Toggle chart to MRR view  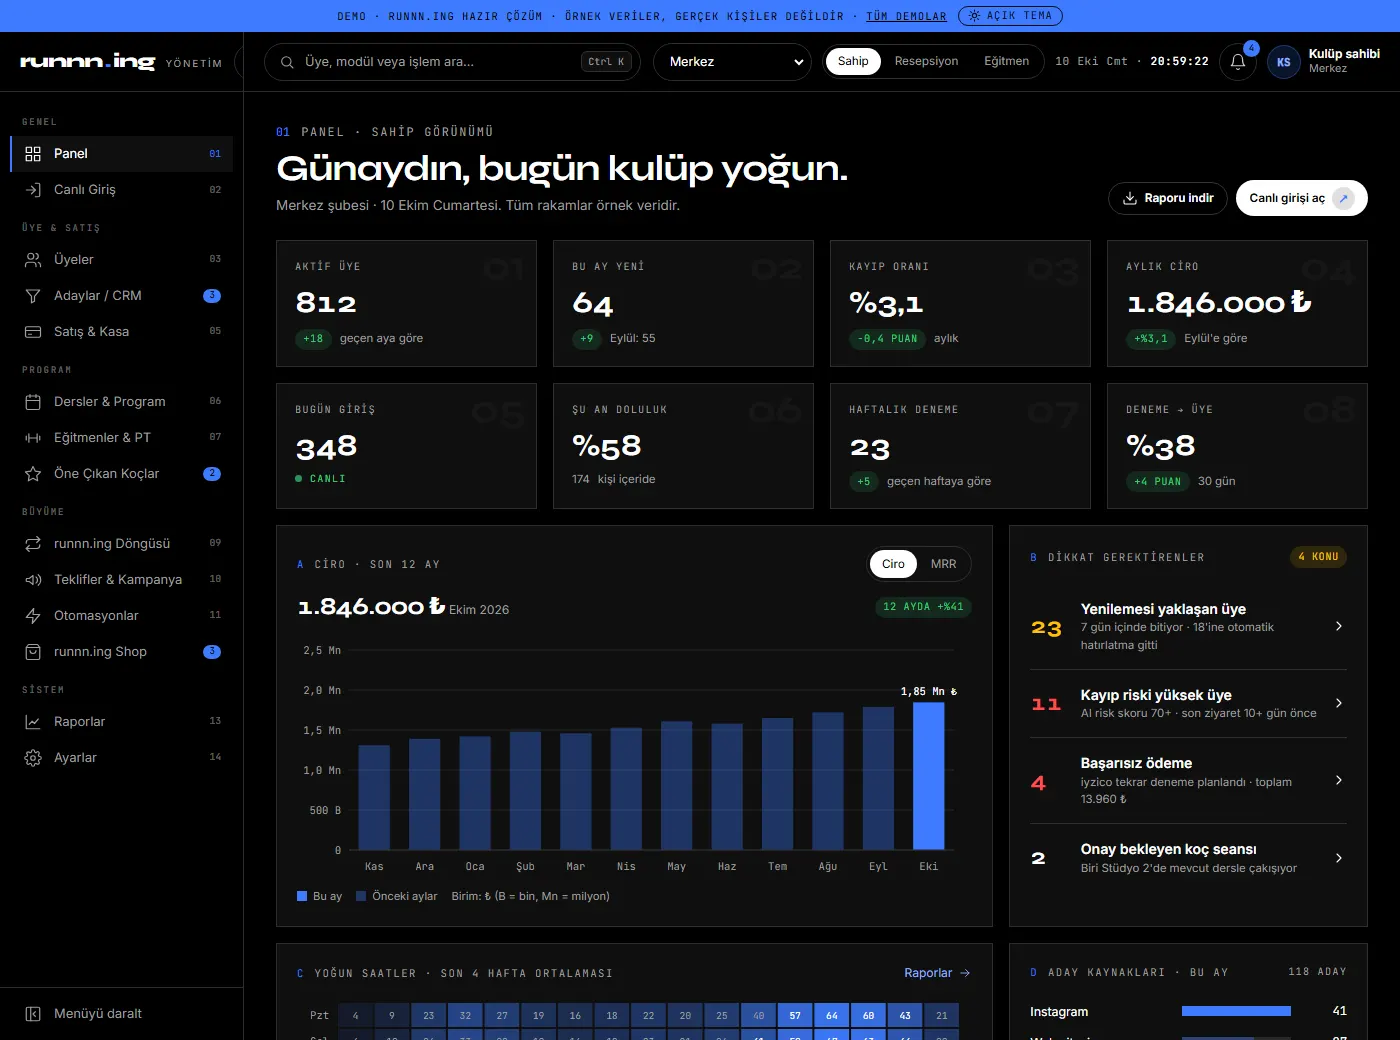tap(943, 564)
